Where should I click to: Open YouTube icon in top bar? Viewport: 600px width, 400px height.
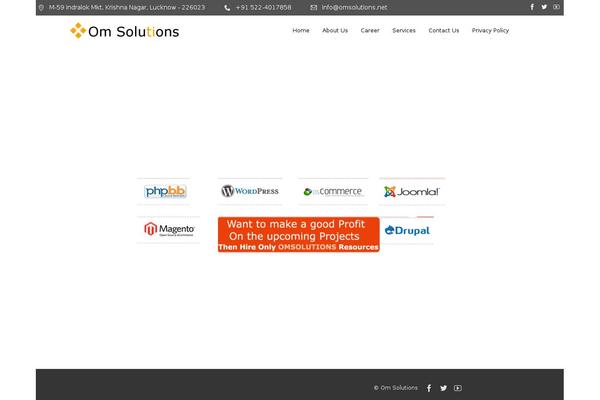point(556,7)
